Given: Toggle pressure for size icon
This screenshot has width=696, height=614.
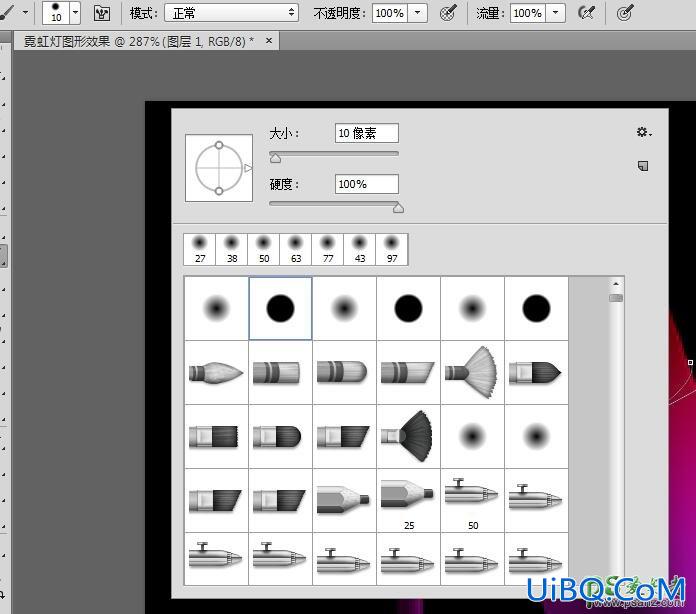Looking at the screenshot, I should [625, 13].
